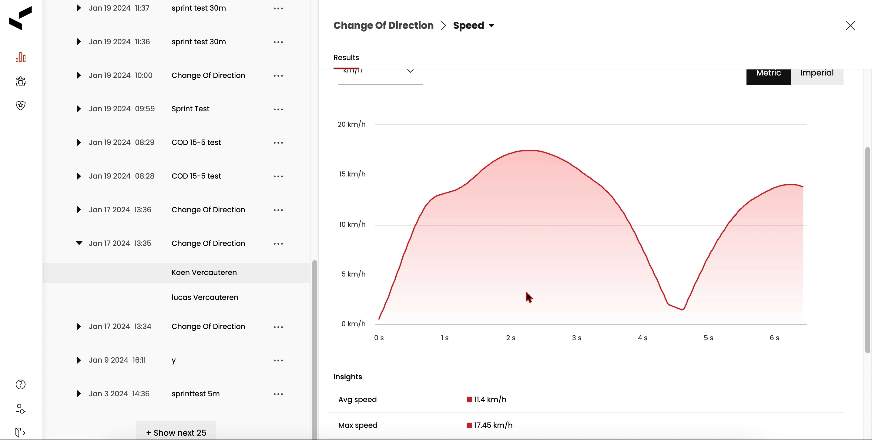
Task: Click the Insights section label
Action: pyautogui.click(x=348, y=377)
